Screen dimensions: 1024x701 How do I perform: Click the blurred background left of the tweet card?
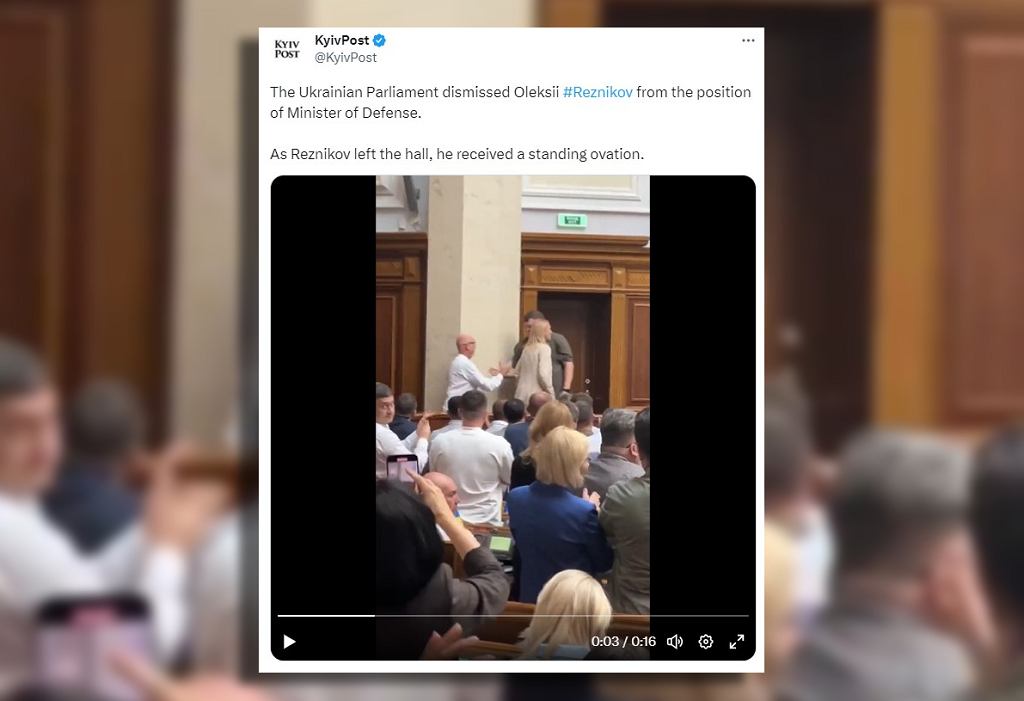[x=129, y=350]
